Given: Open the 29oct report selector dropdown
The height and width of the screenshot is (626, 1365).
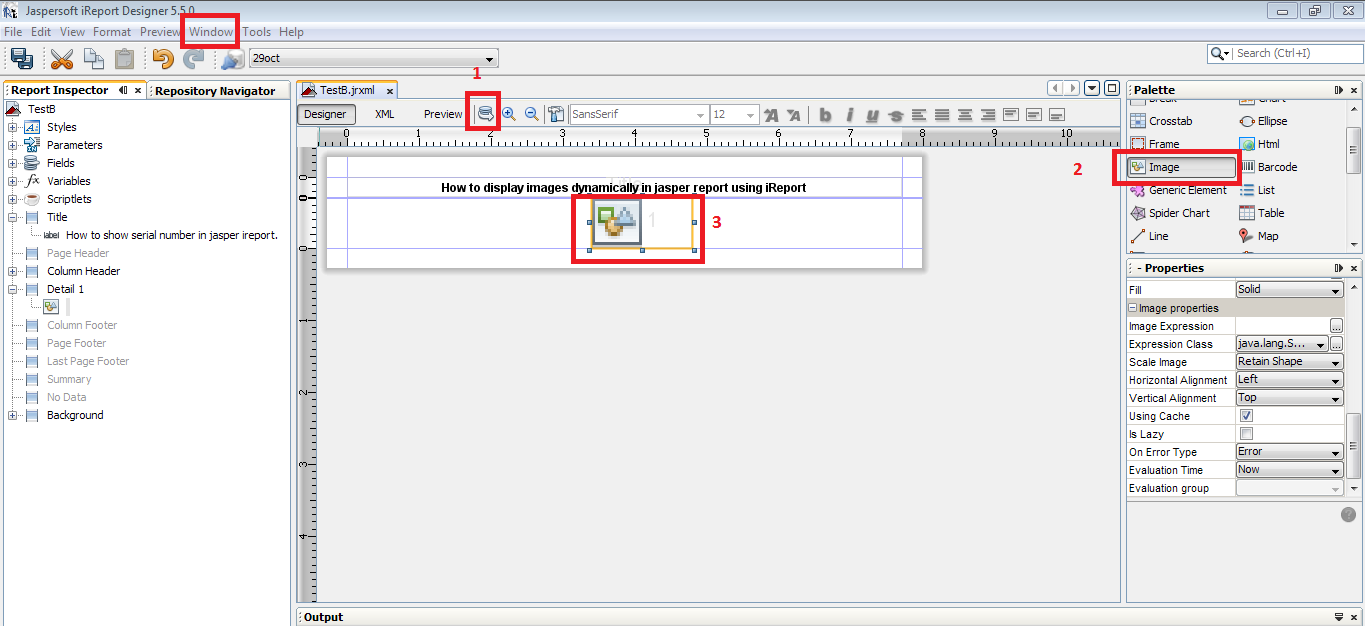Looking at the screenshot, I should point(487,58).
